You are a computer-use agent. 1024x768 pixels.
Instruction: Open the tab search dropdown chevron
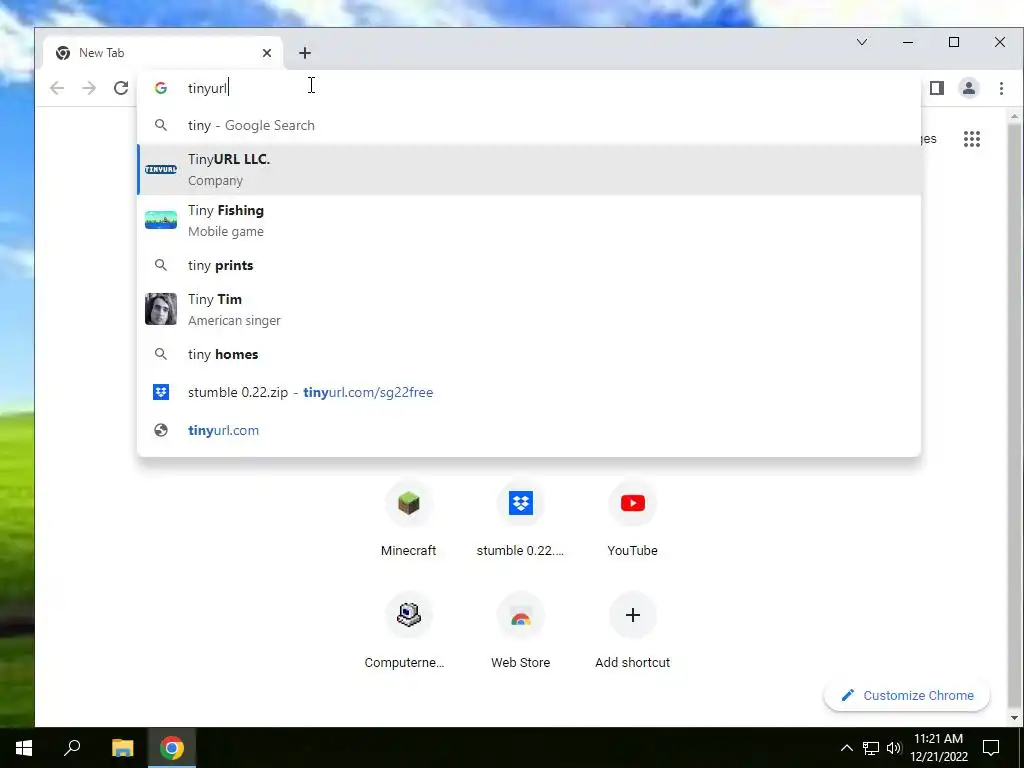pos(862,42)
